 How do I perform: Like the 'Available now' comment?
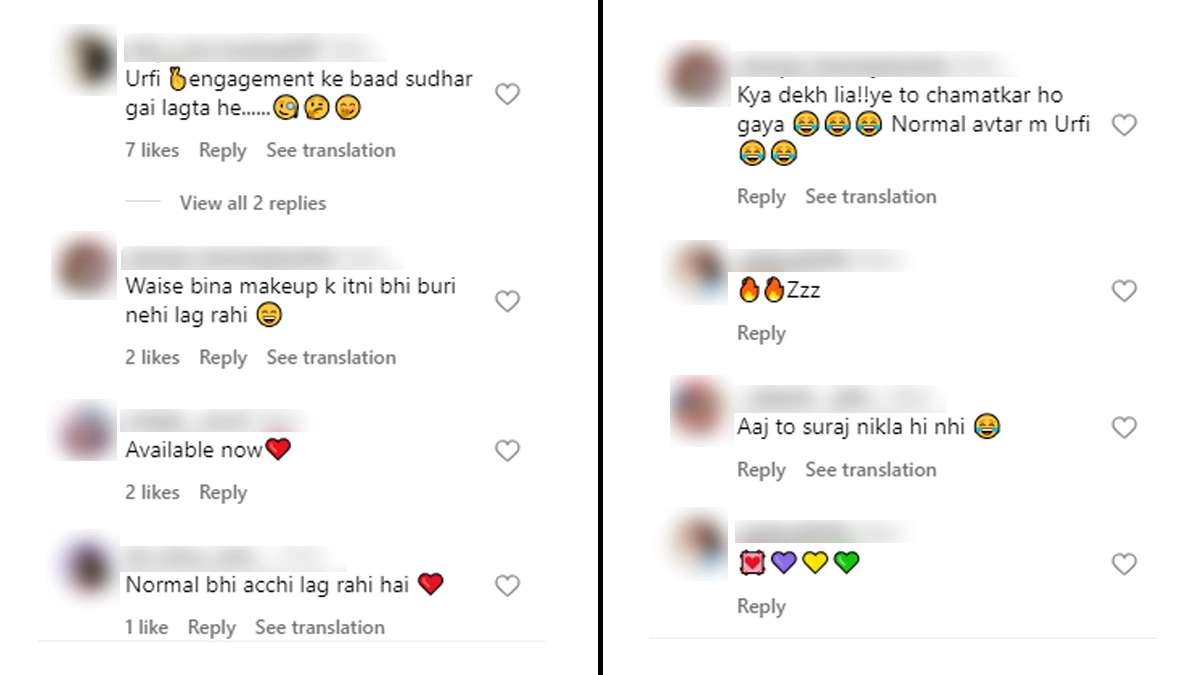tap(508, 451)
